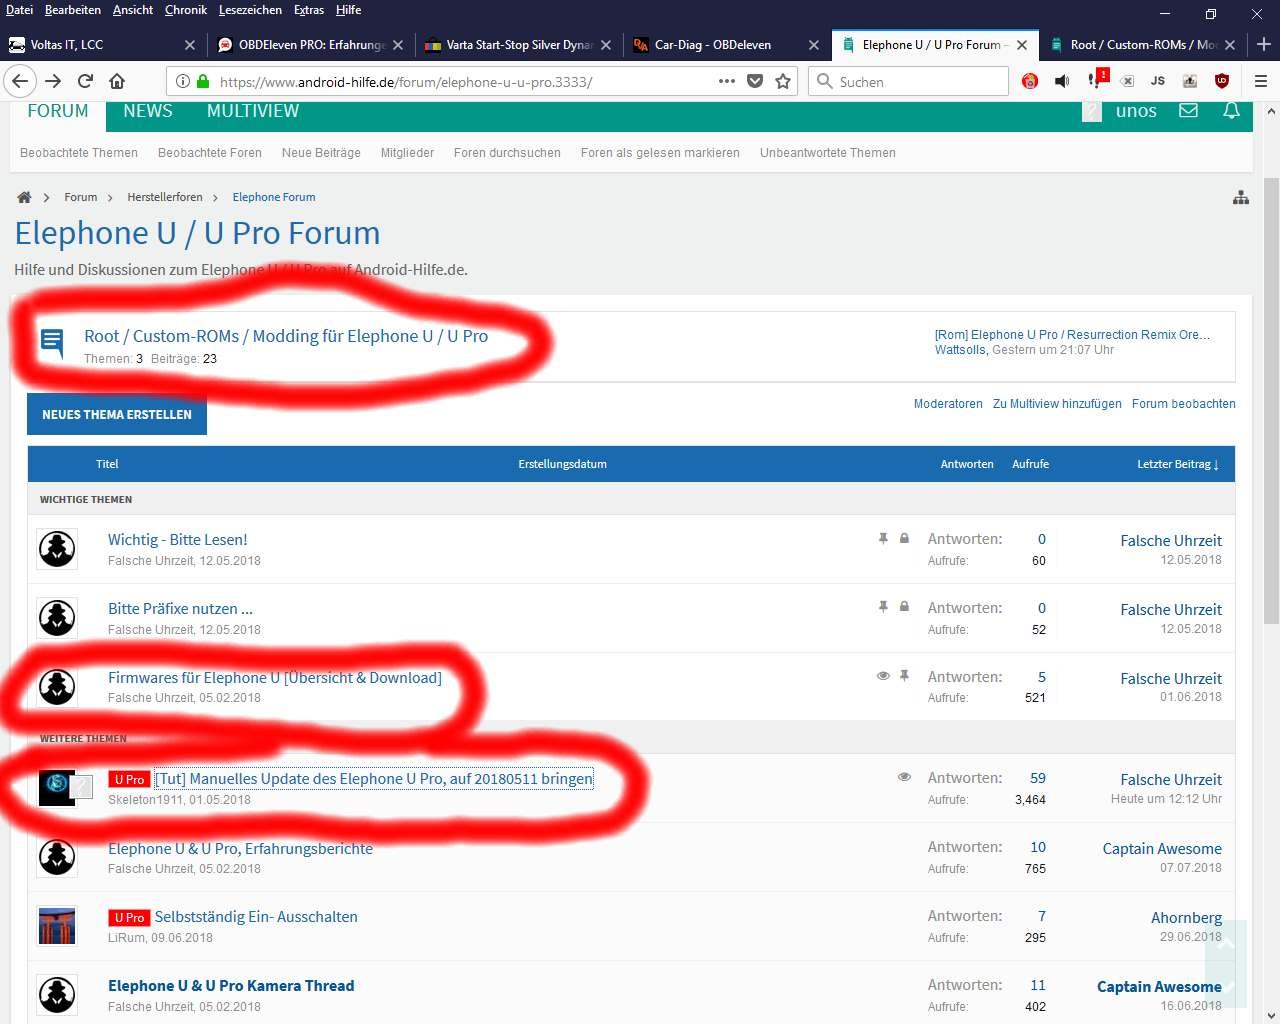Open the Moderatoren link
Viewport: 1280px width, 1024px height.
[948, 404]
